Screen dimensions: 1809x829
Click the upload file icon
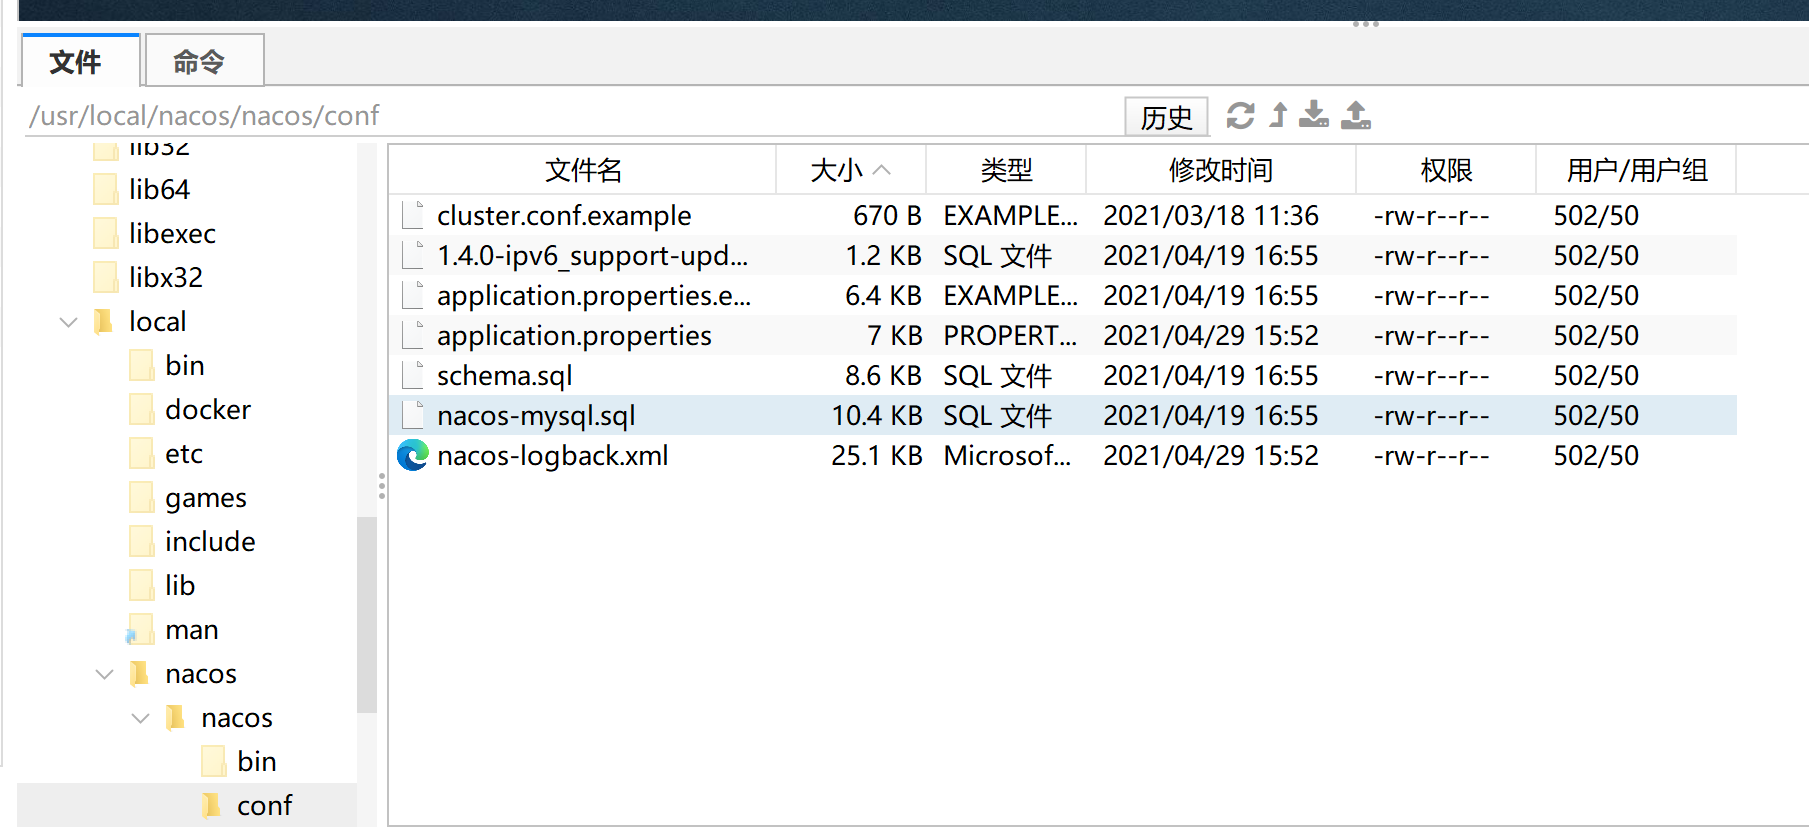(1356, 115)
